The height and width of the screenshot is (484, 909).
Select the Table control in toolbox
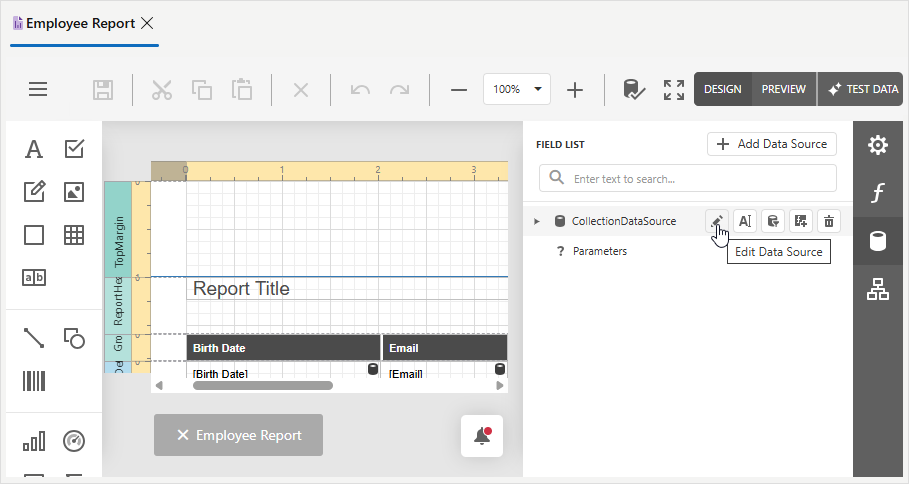(x=74, y=235)
